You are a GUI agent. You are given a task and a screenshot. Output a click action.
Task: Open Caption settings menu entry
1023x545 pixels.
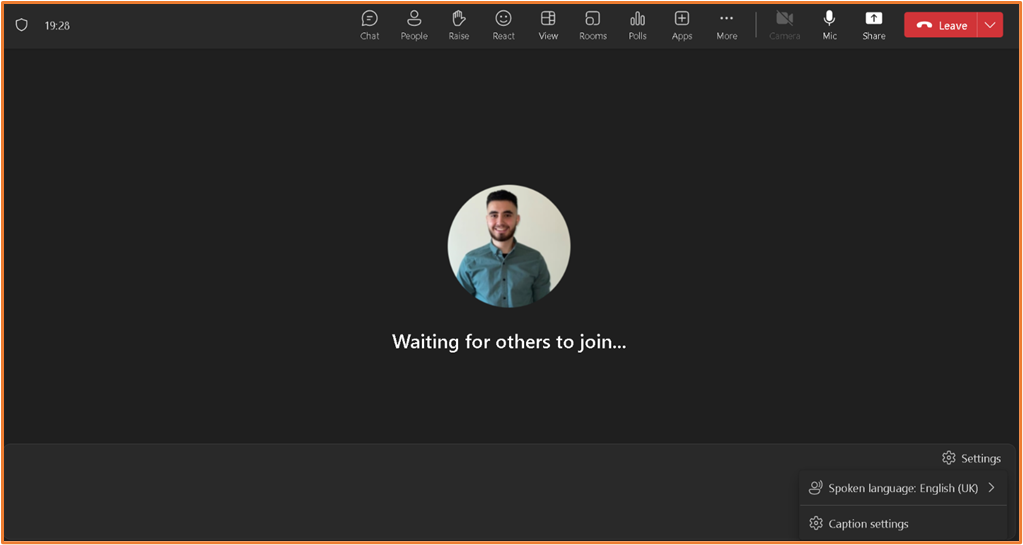(x=902, y=523)
